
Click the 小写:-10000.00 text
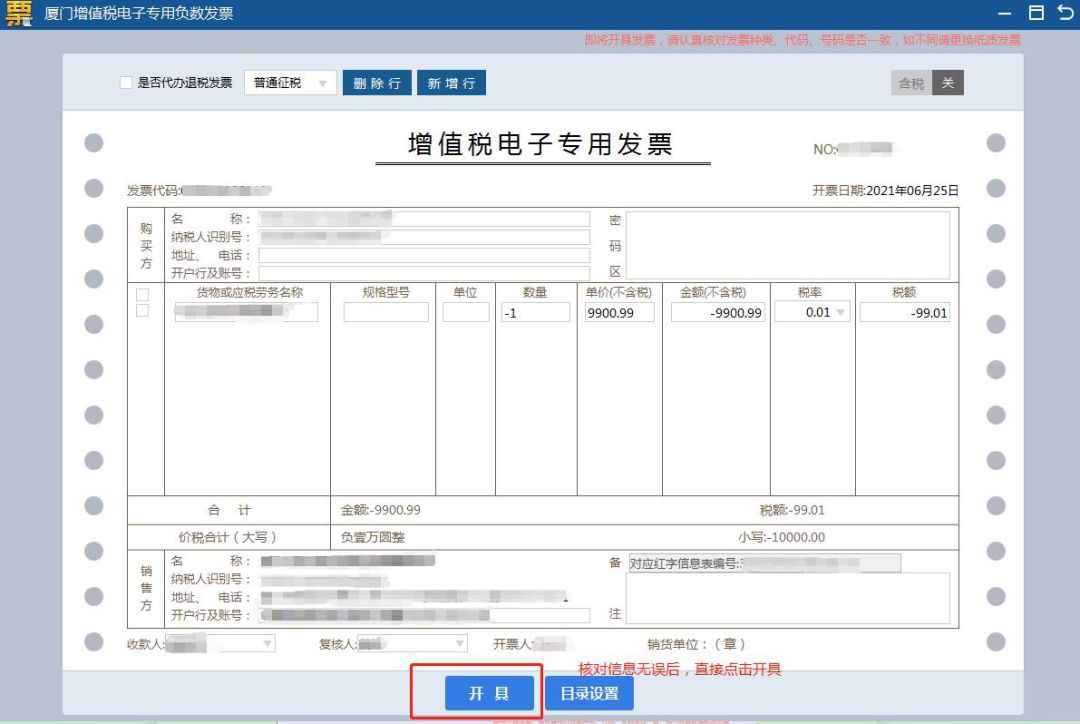pos(781,537)
